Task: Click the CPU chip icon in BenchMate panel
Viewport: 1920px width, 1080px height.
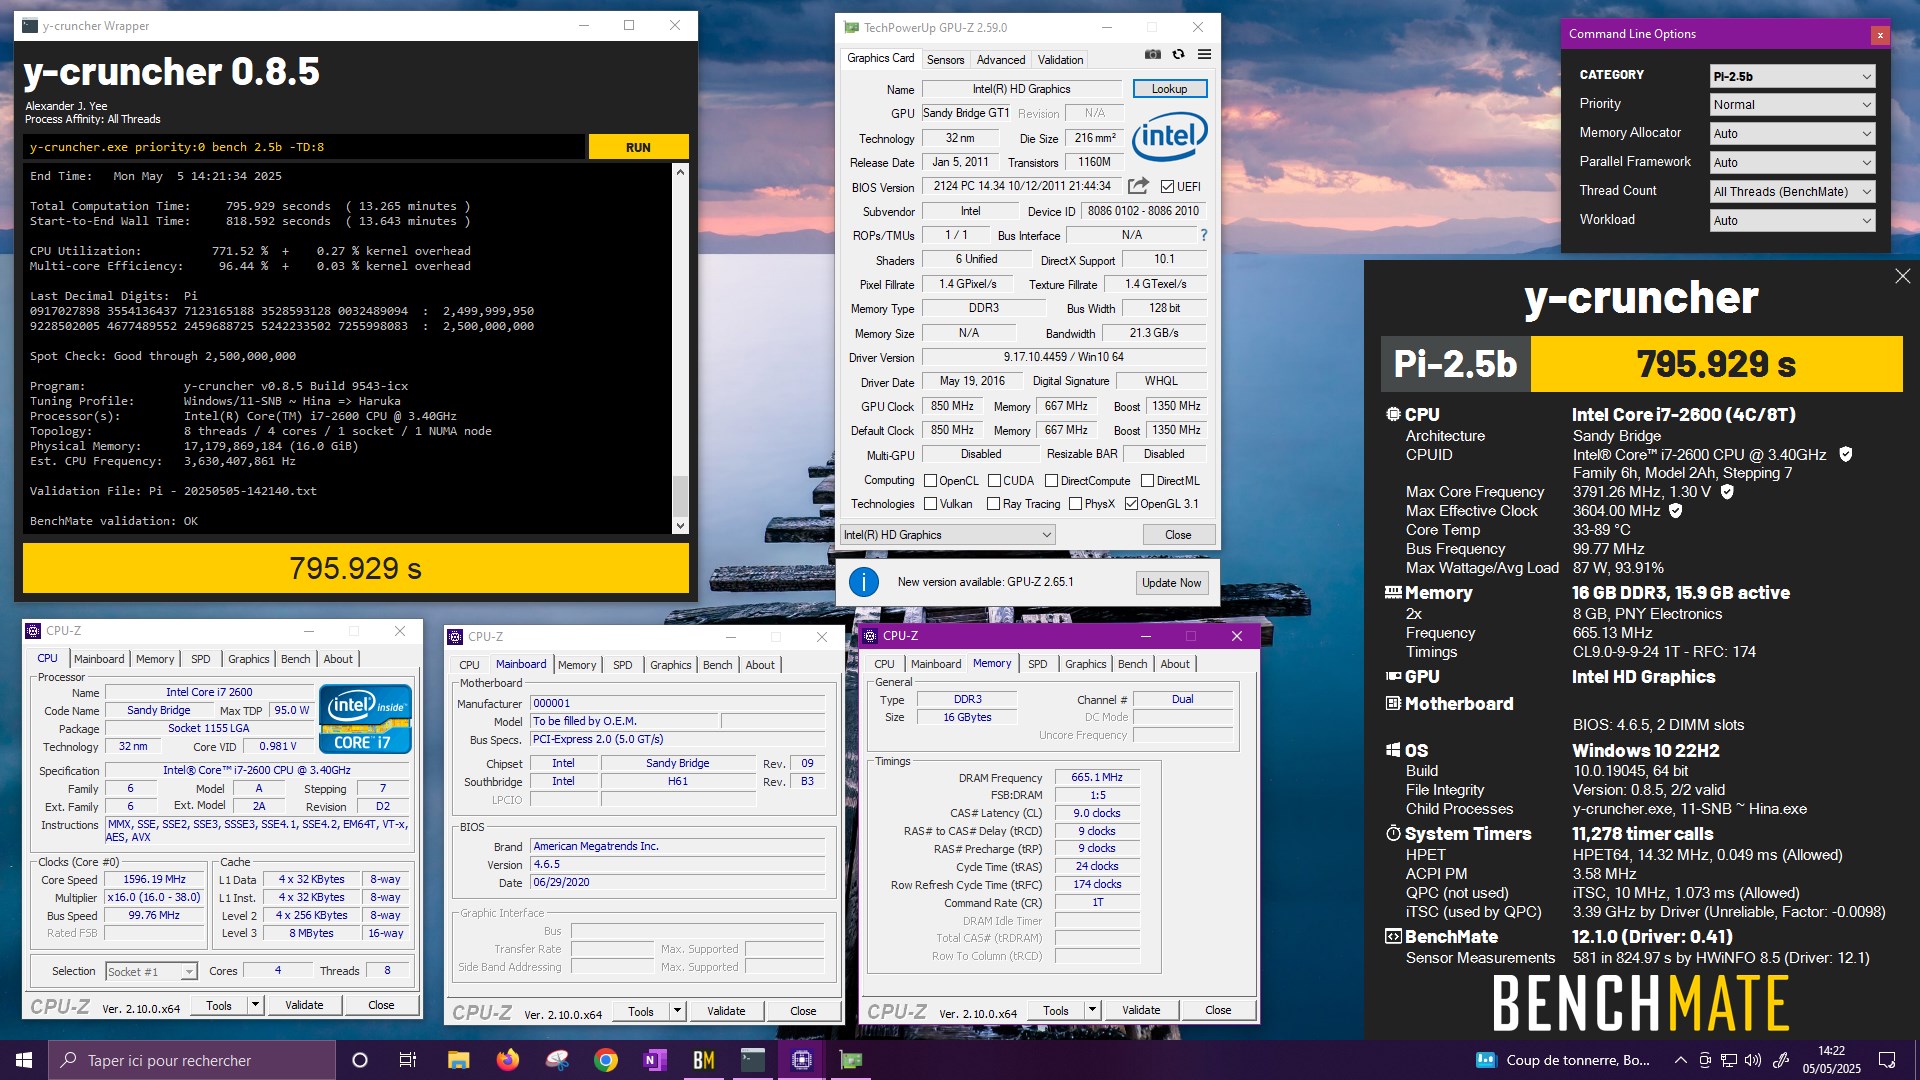Action: [x=1393, y=414]
